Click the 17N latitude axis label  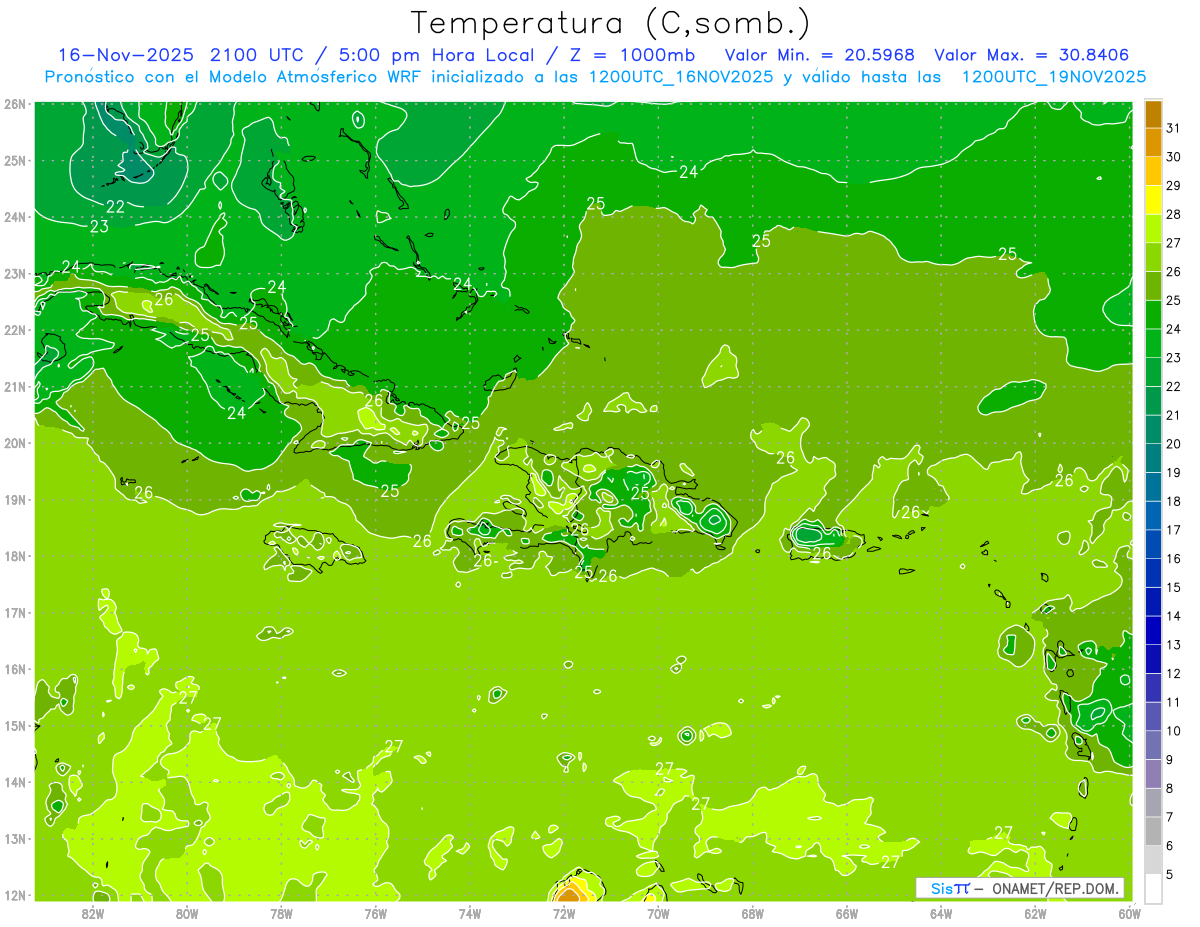(x=15, y=613)
